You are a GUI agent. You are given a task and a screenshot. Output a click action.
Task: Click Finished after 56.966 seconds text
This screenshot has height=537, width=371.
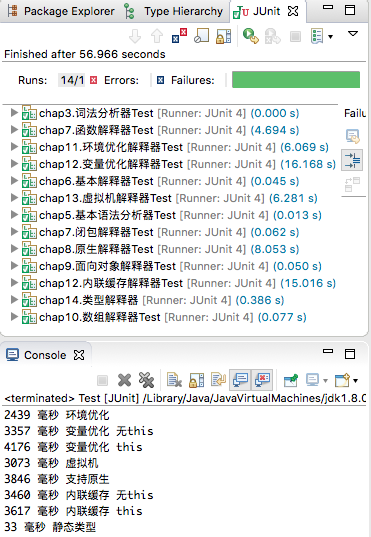click(85, 54)
